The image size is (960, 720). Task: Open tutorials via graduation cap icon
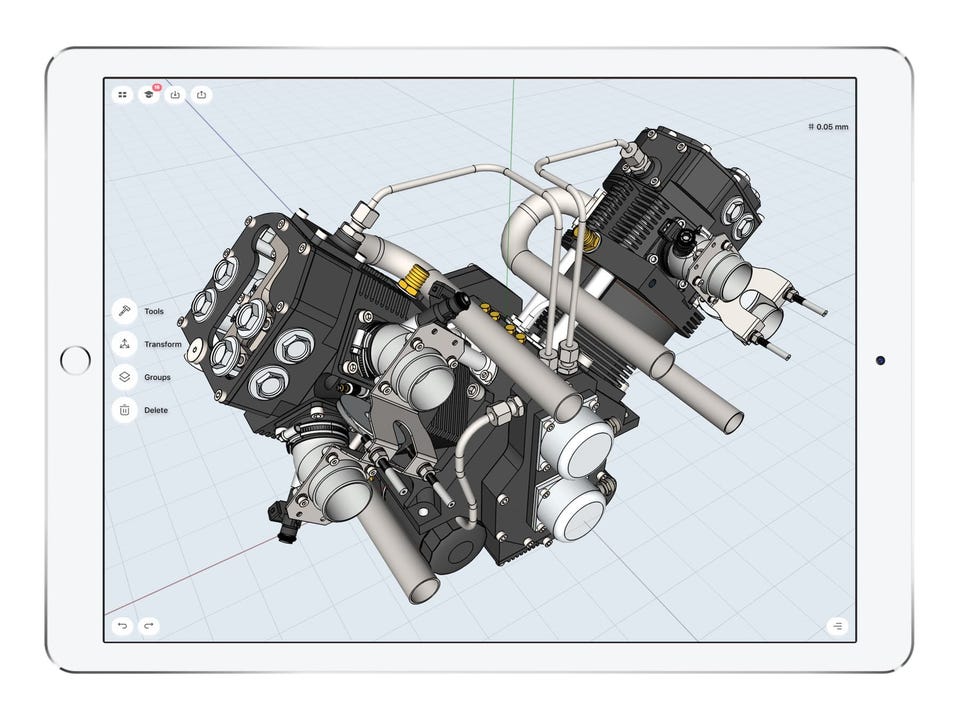tap(148, 95)
